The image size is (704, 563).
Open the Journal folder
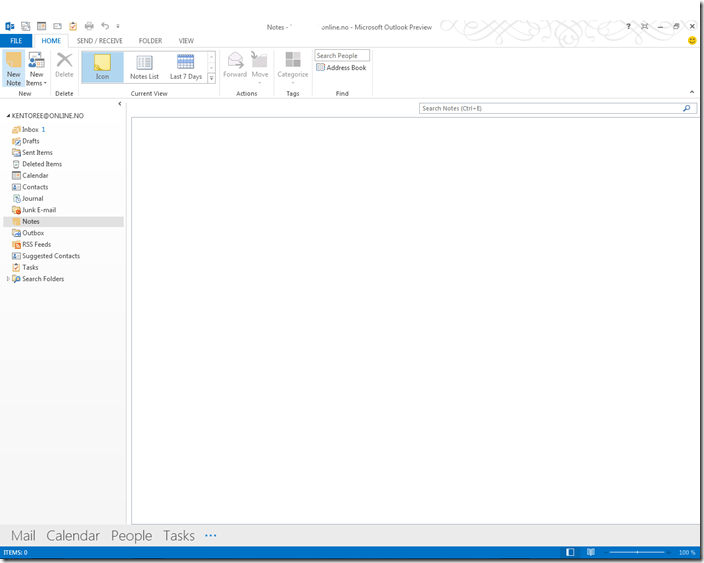click(x=63, y=198)
